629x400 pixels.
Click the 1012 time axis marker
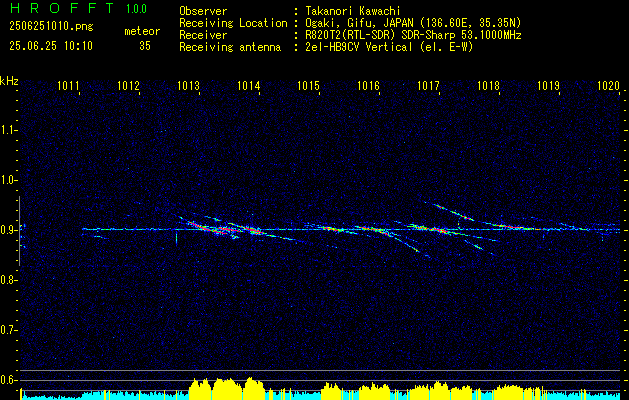pos(128,85)
